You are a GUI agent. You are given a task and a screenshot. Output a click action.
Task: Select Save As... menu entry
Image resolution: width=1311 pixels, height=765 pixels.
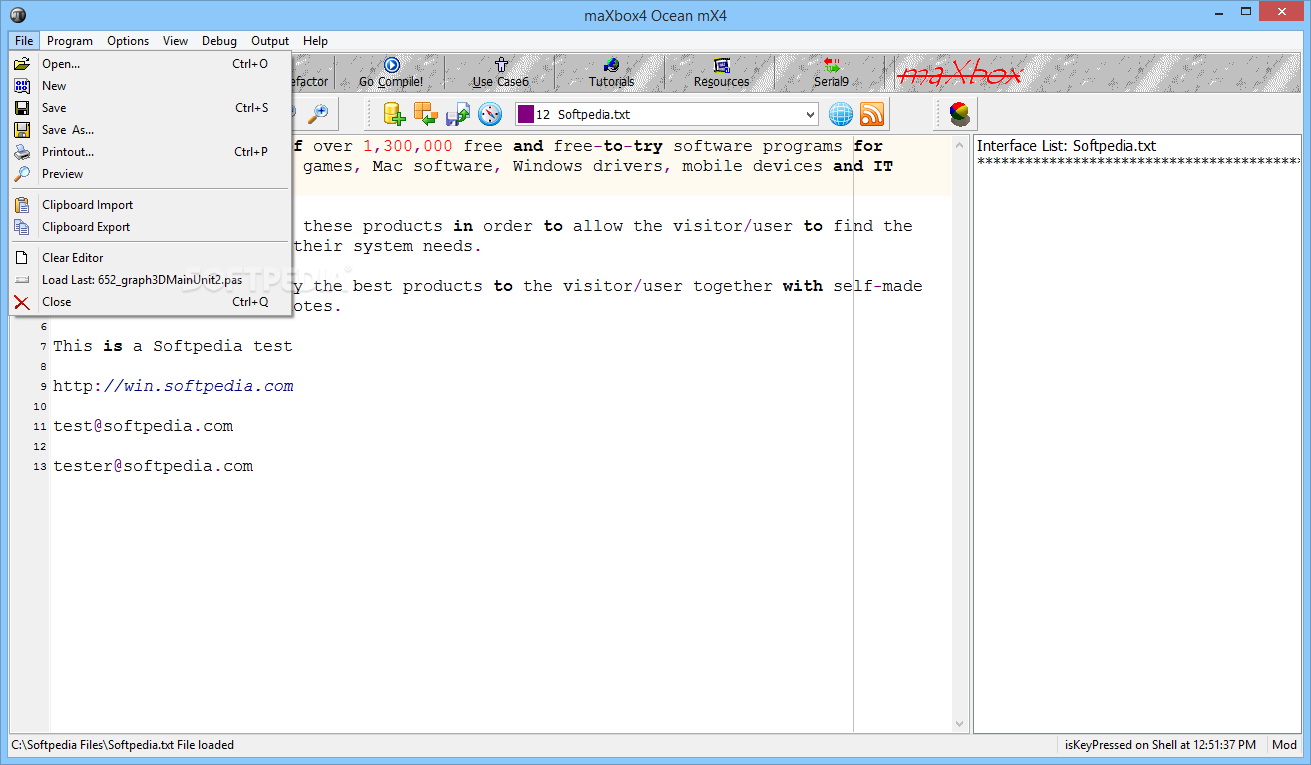pos(150,130)
